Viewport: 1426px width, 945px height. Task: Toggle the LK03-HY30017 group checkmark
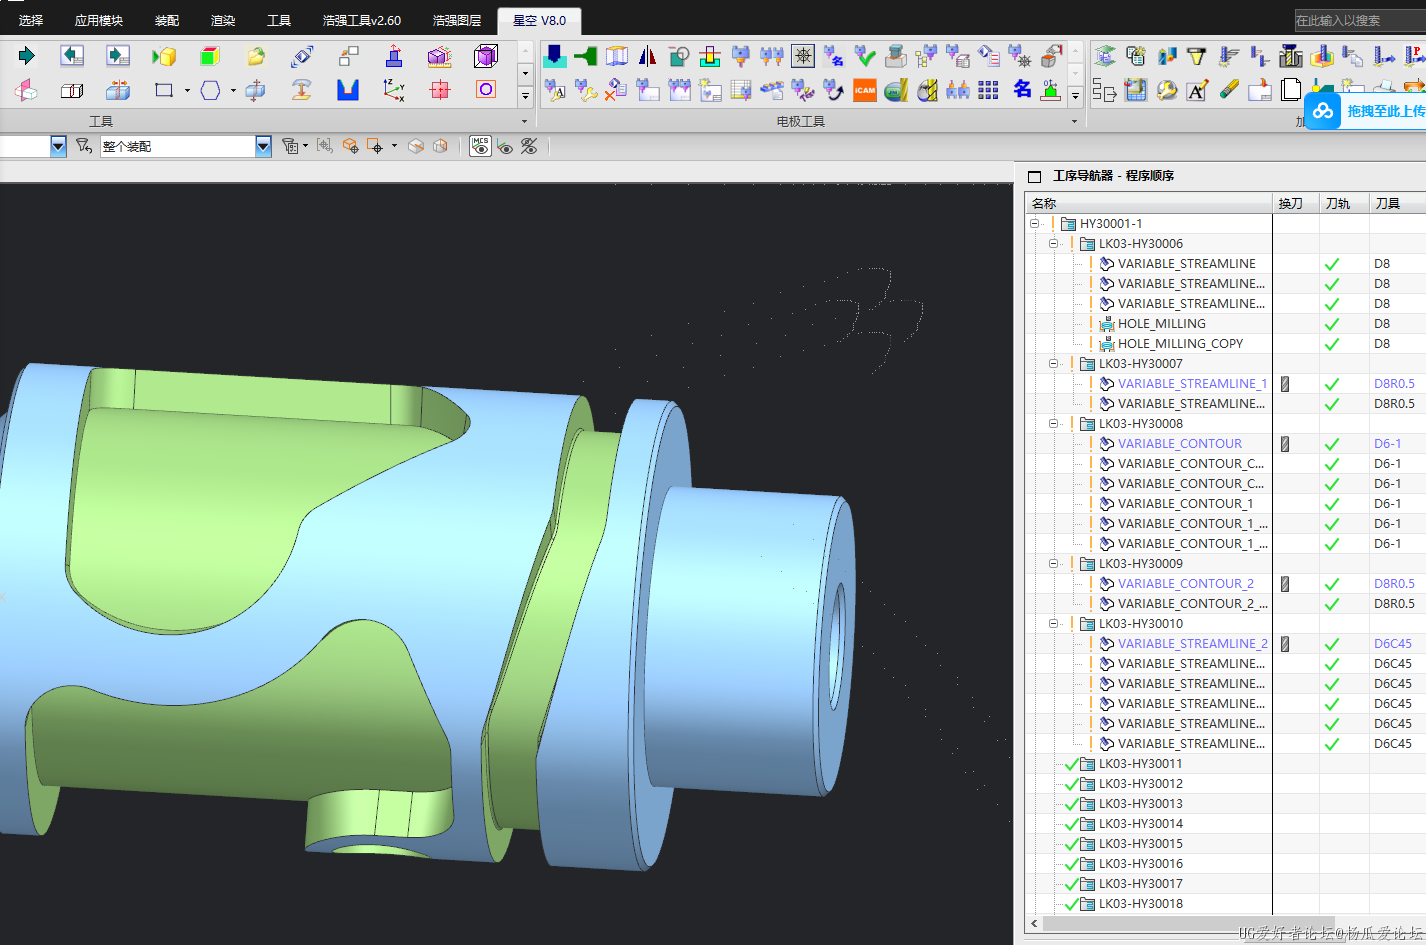1072,884
